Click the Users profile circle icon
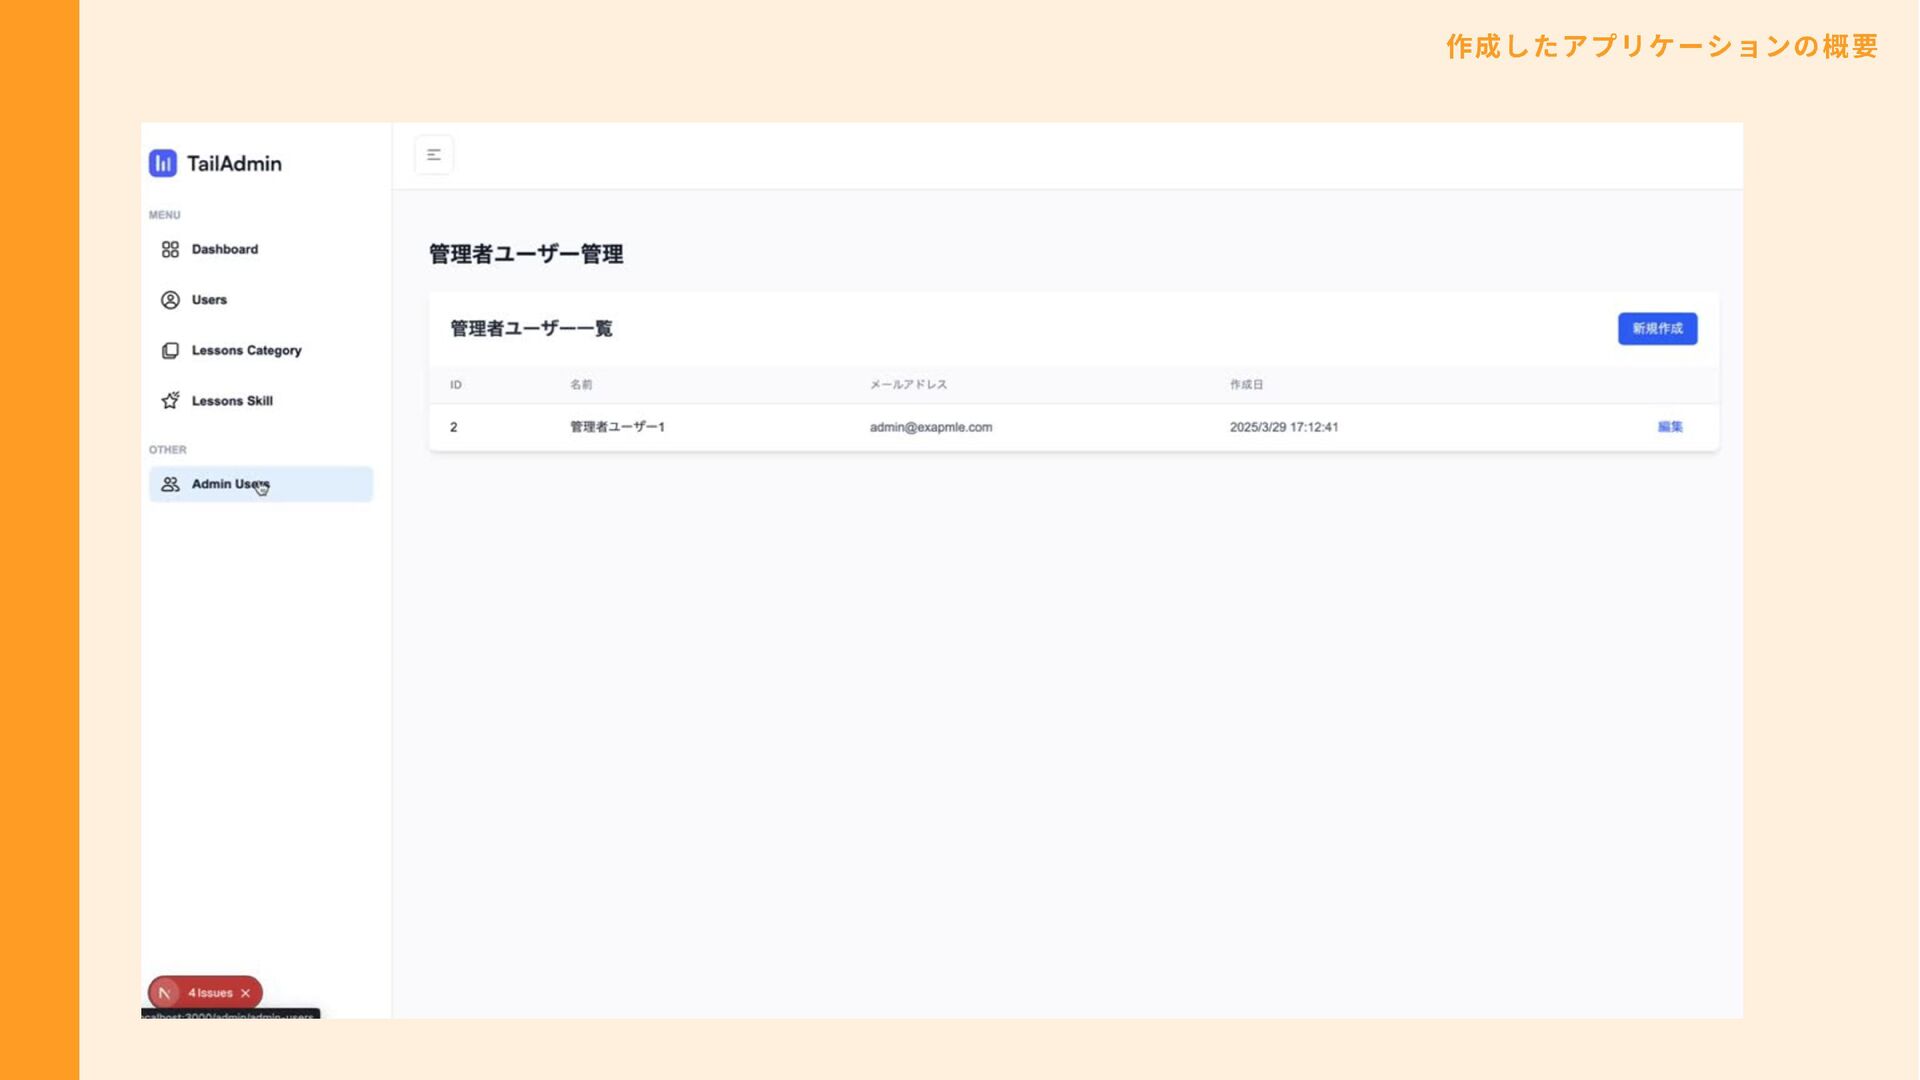 (x=170, y=300)
